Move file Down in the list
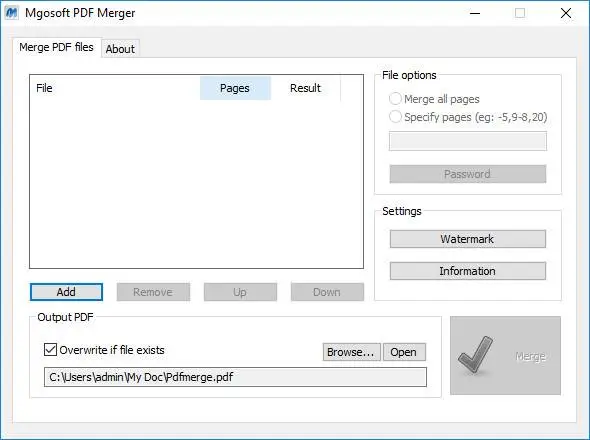Image resolution: width=590 pixels, height=440 pixels. pyautogui.click(x=327, y=292)
